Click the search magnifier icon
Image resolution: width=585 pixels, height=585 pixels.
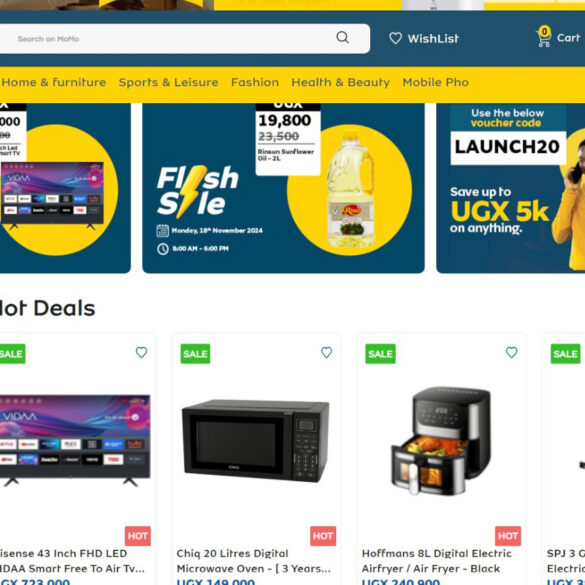342,37
